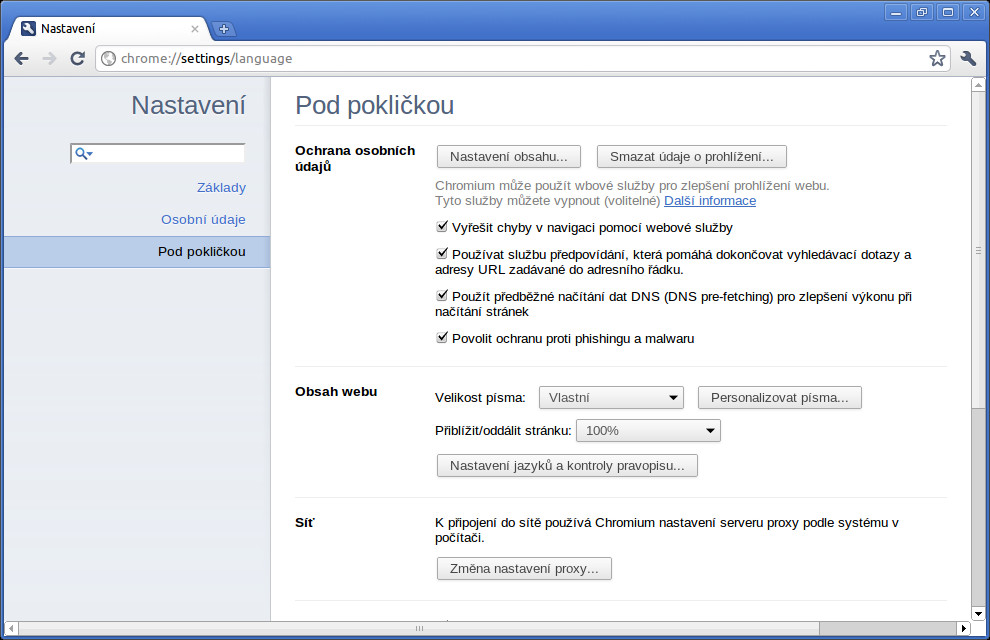
Task: Open Nastavení obsahu dialog
Action: coord(508,157)
